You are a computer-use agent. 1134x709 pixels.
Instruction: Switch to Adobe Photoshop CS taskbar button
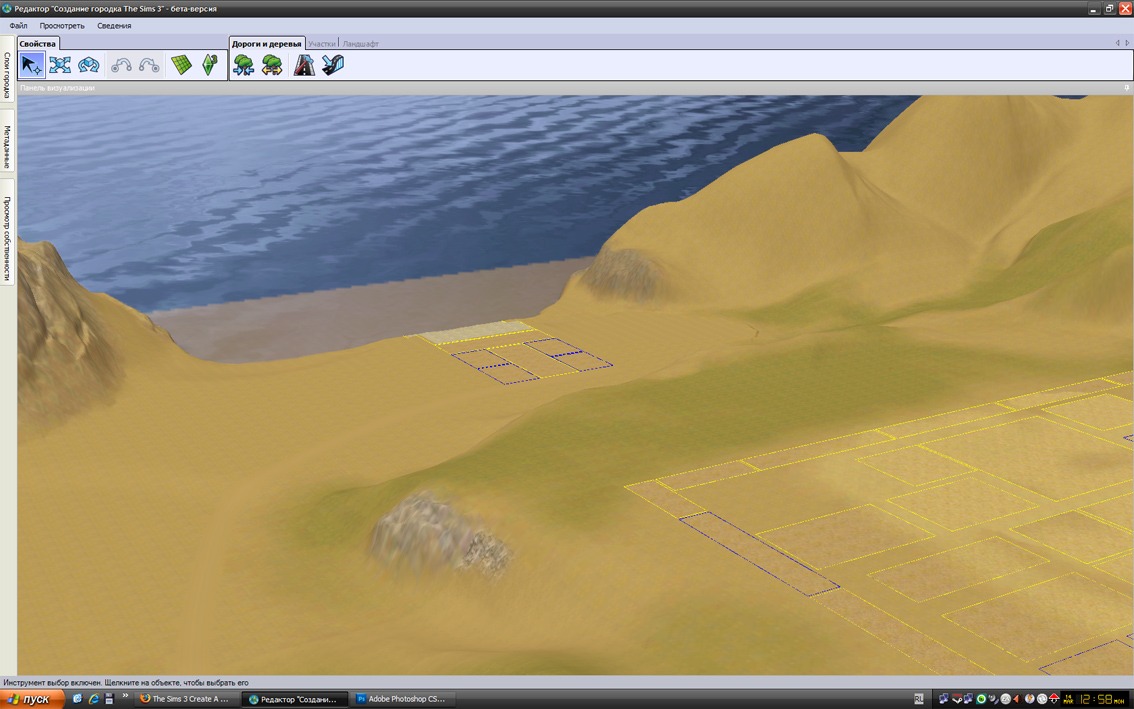(x=401, y=699)
